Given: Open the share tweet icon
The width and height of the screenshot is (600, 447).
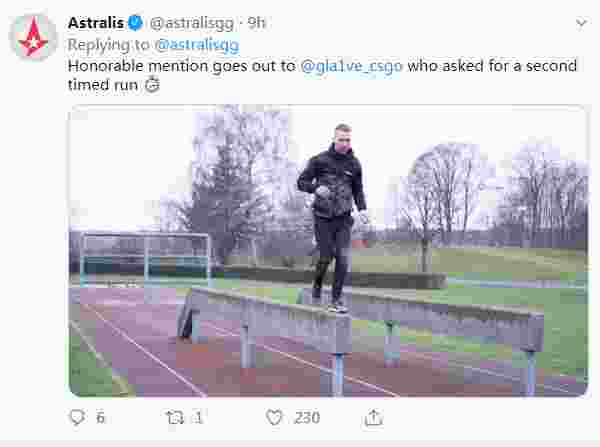Looking at the screenshot, I should click(x=373, y=418).
